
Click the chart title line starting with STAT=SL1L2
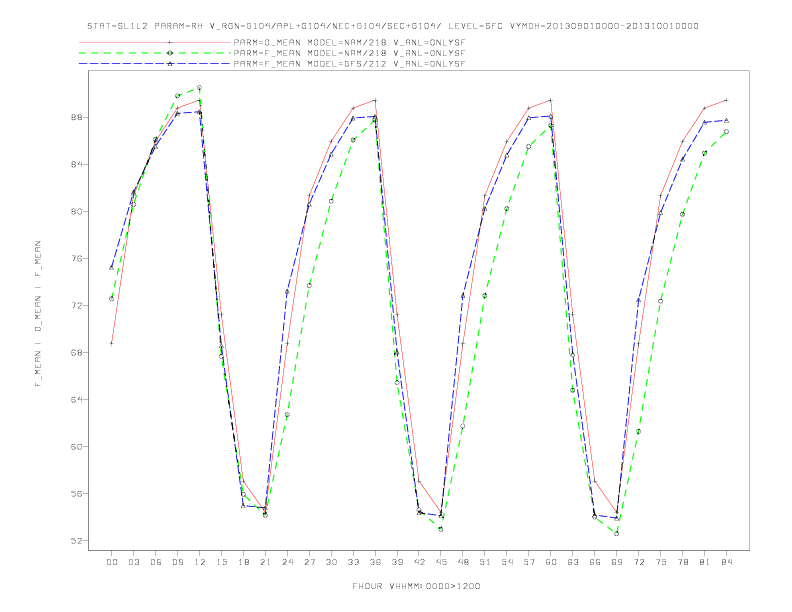pyautogui.click(x=393, y=26)
